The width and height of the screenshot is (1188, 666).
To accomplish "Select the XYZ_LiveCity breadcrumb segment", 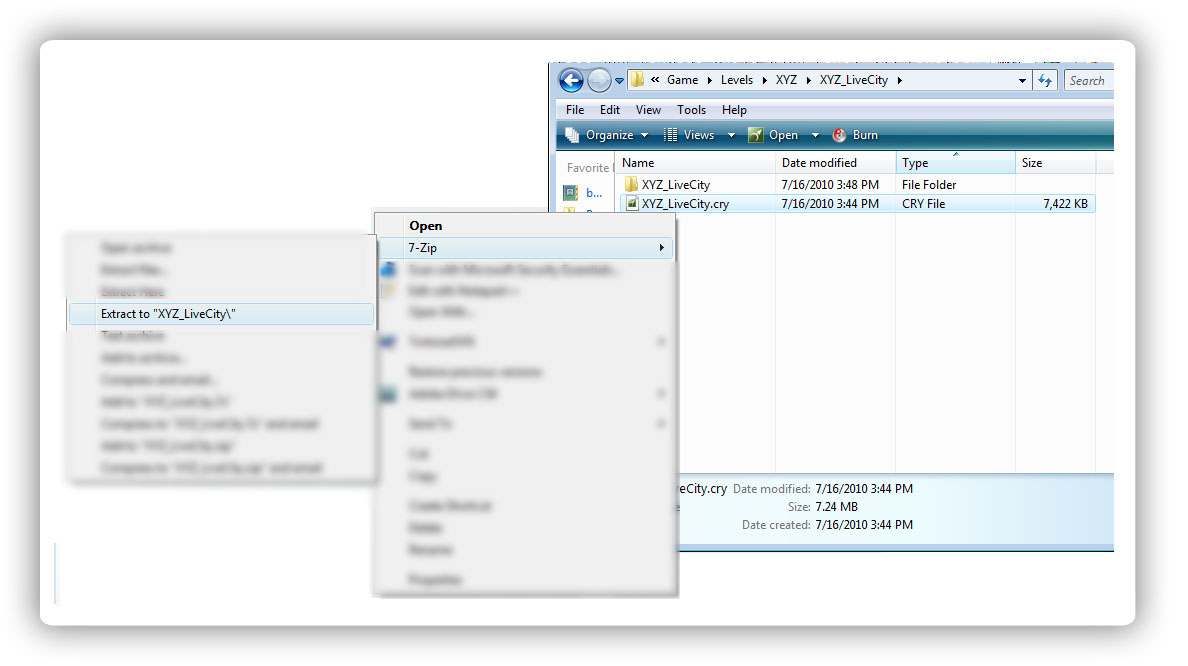I will click(853, 80).
